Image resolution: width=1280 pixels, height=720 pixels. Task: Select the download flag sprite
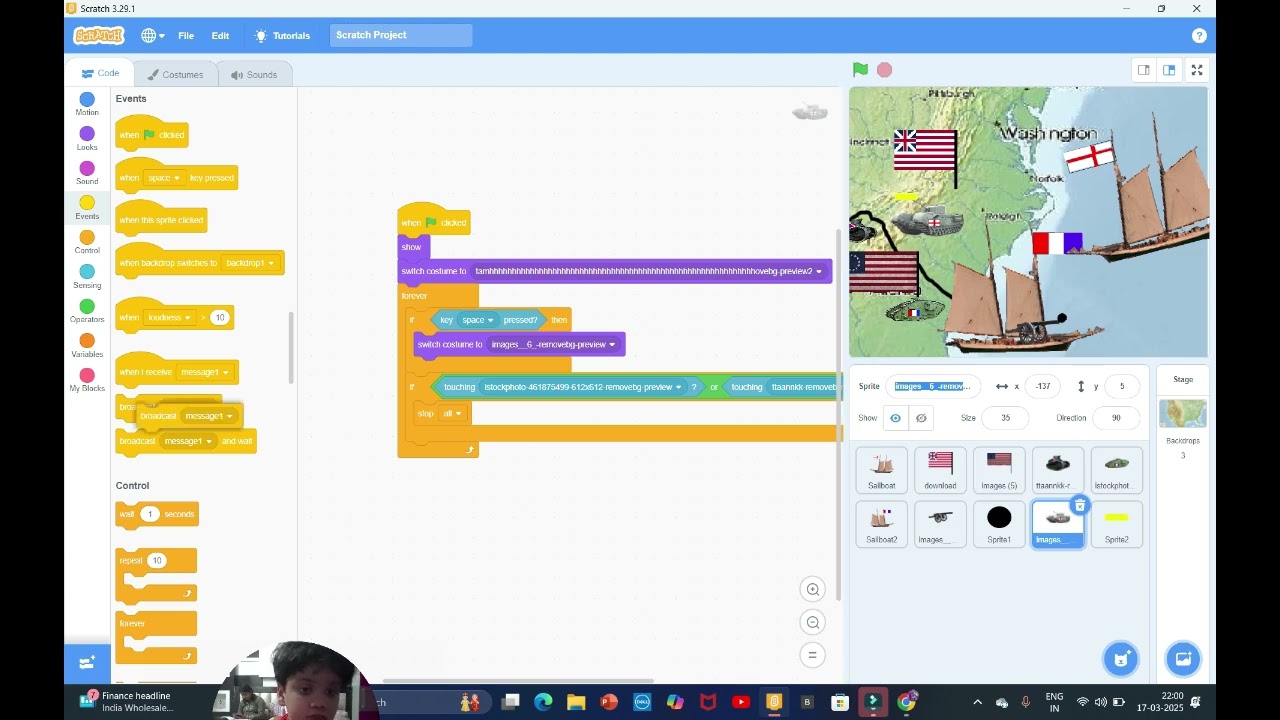[940, 470]
